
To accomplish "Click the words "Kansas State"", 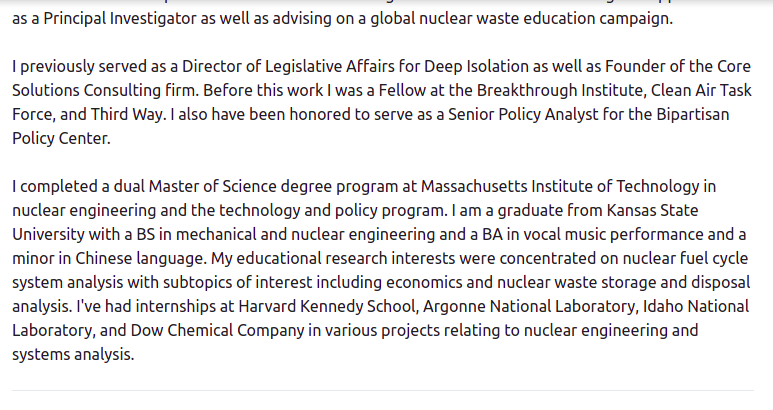I will pos(652,210).
